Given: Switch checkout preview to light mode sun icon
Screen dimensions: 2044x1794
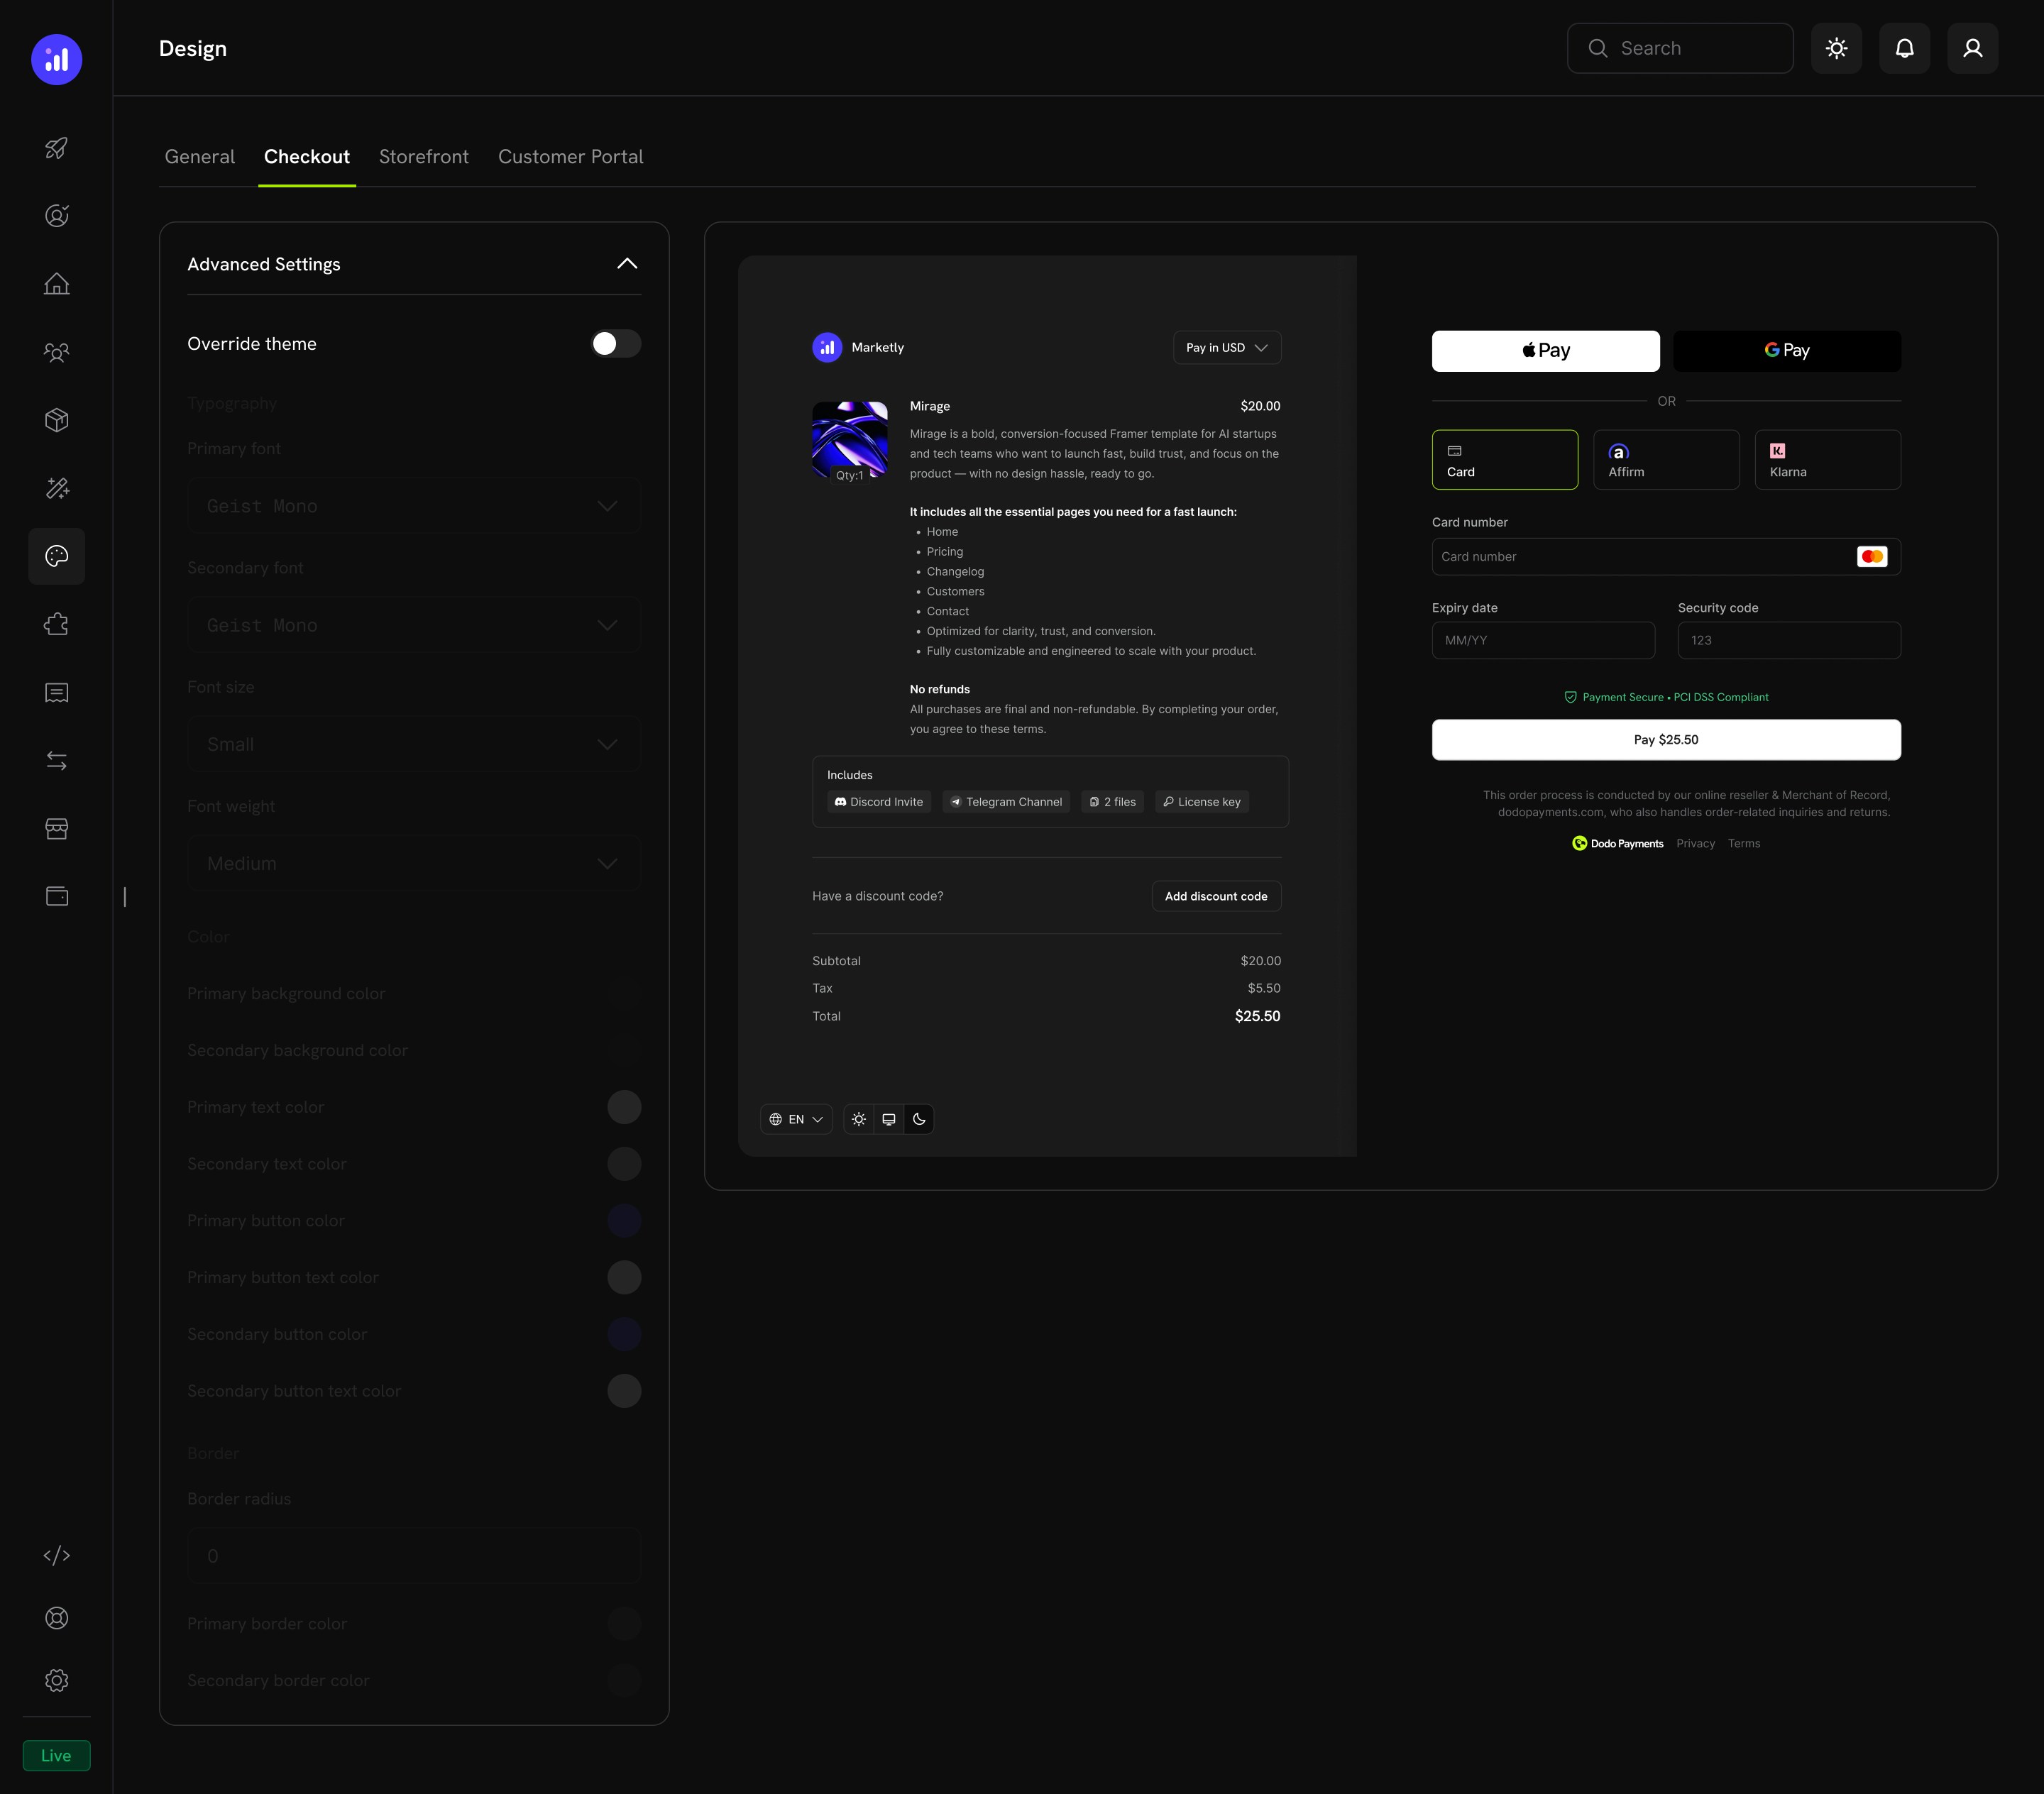Looking at the screenshot, I should pos(858,1119).
